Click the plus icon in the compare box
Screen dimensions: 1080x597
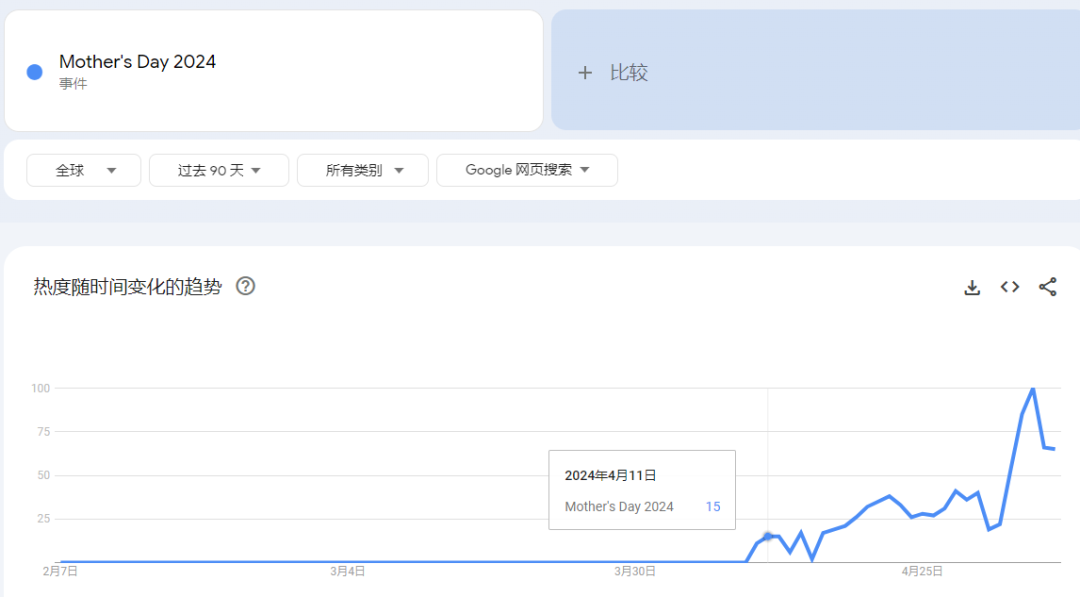585,71
